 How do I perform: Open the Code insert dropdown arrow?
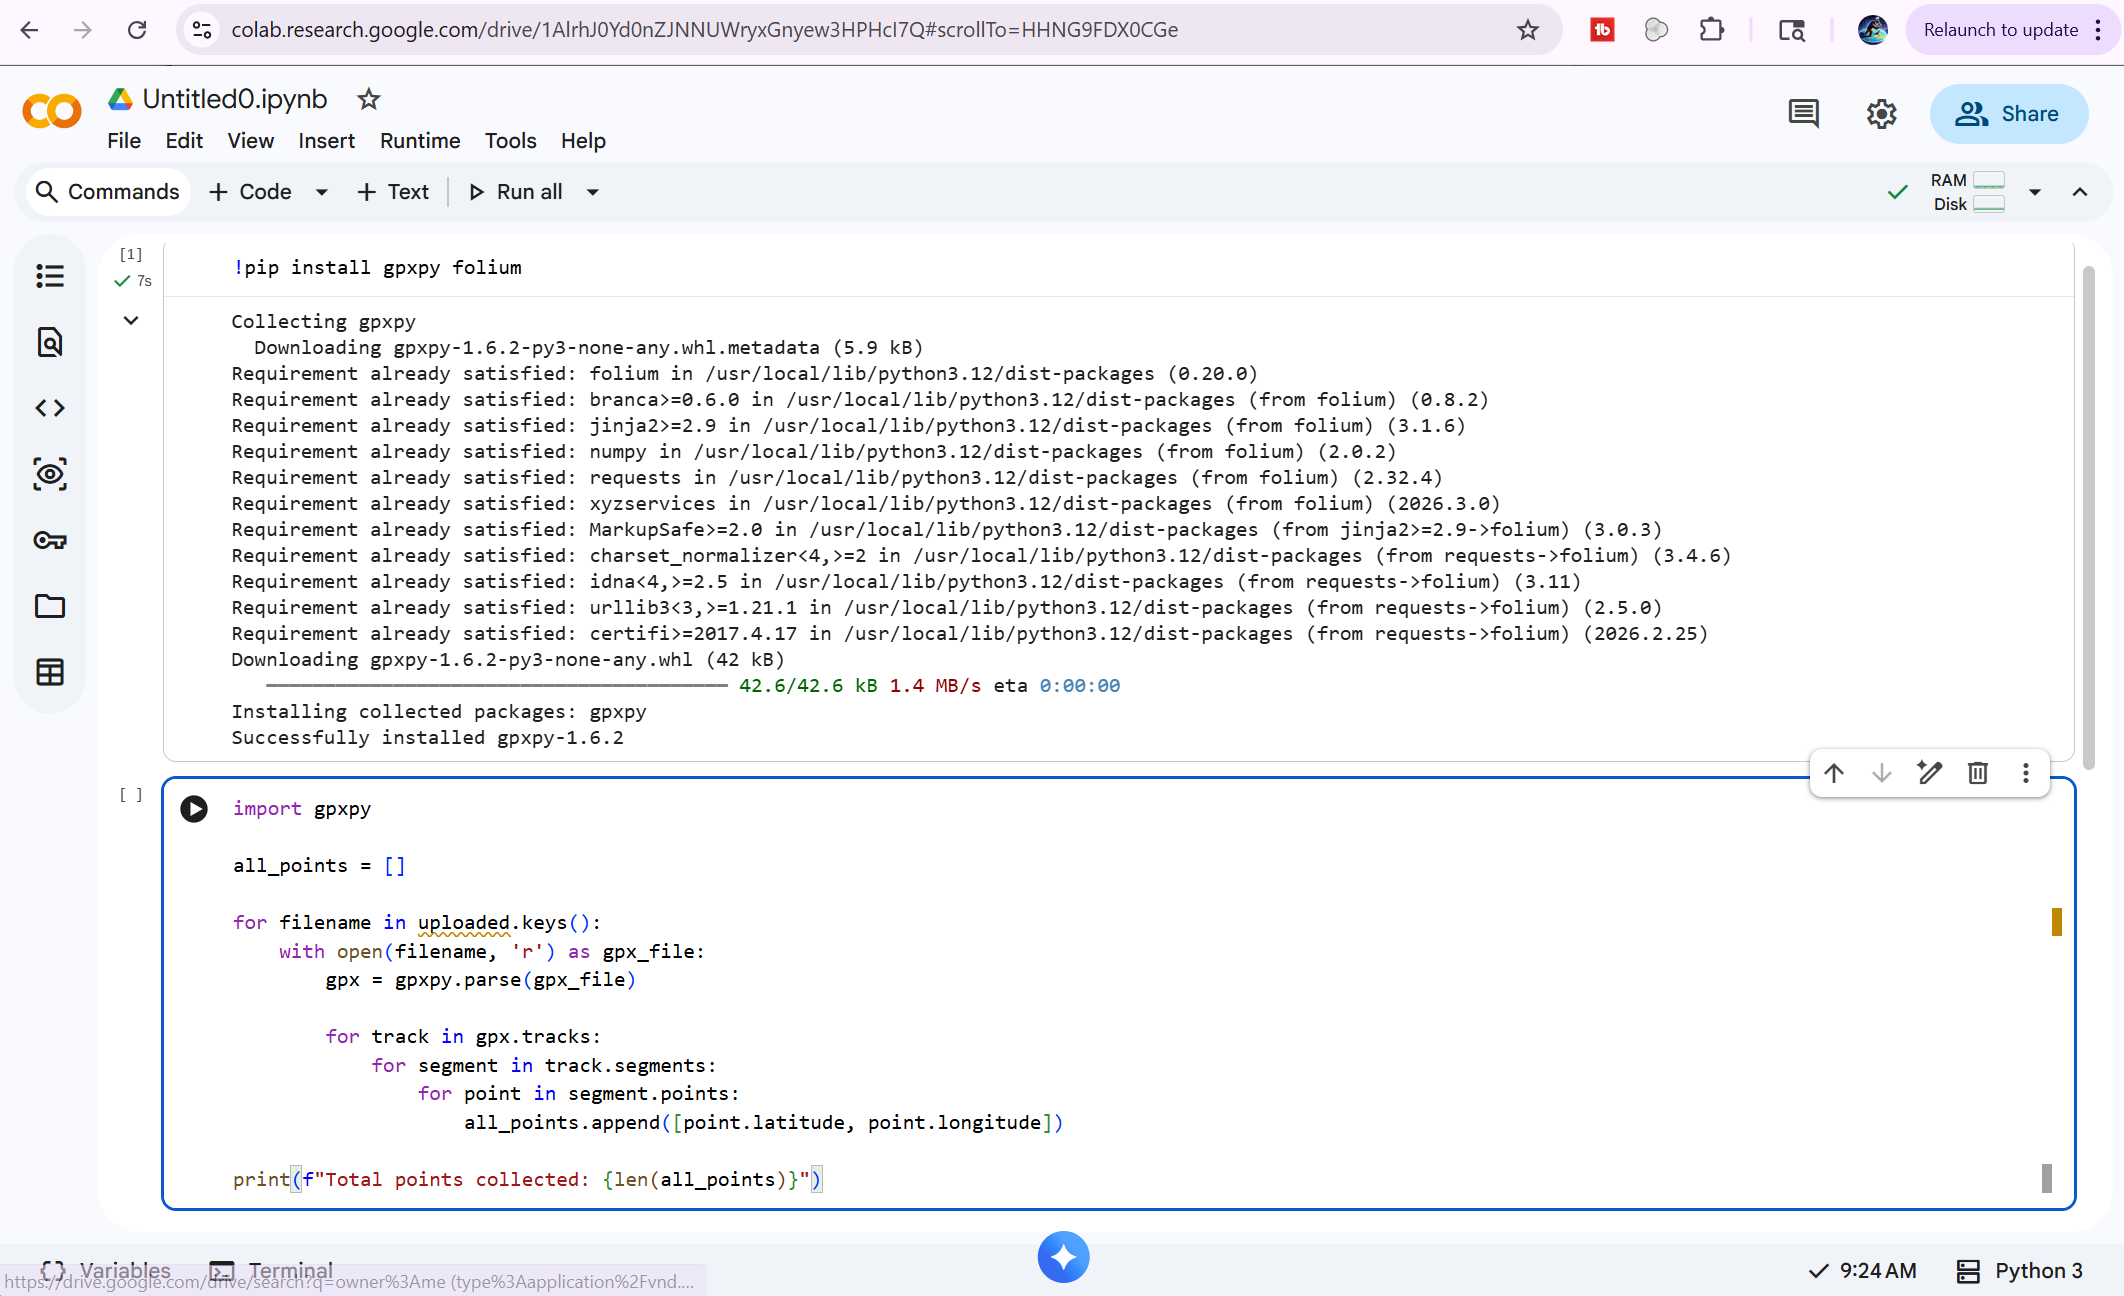[322, 192]
